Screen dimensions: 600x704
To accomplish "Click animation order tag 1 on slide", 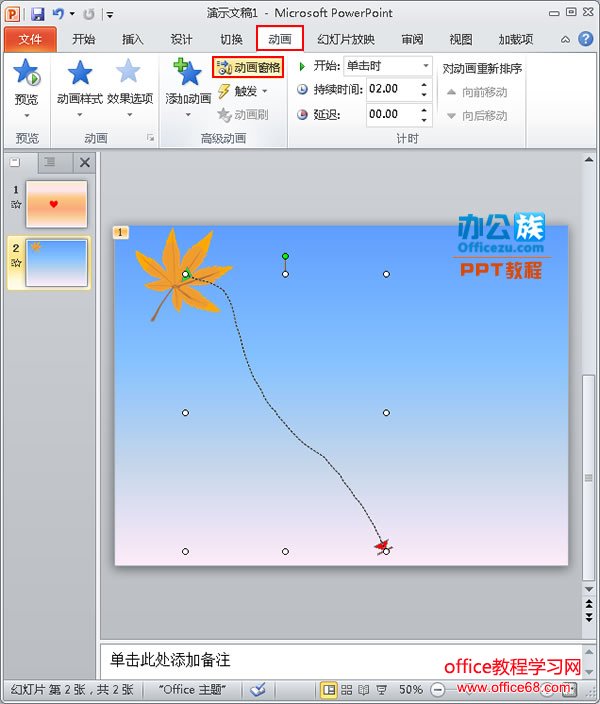I will (120, 232).
